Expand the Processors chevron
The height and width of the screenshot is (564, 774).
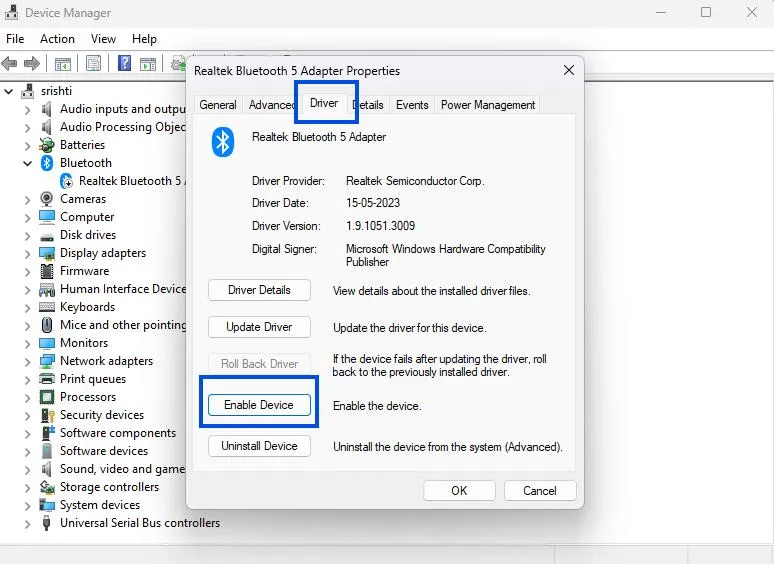pyautogui.click(x=28, y=398)
